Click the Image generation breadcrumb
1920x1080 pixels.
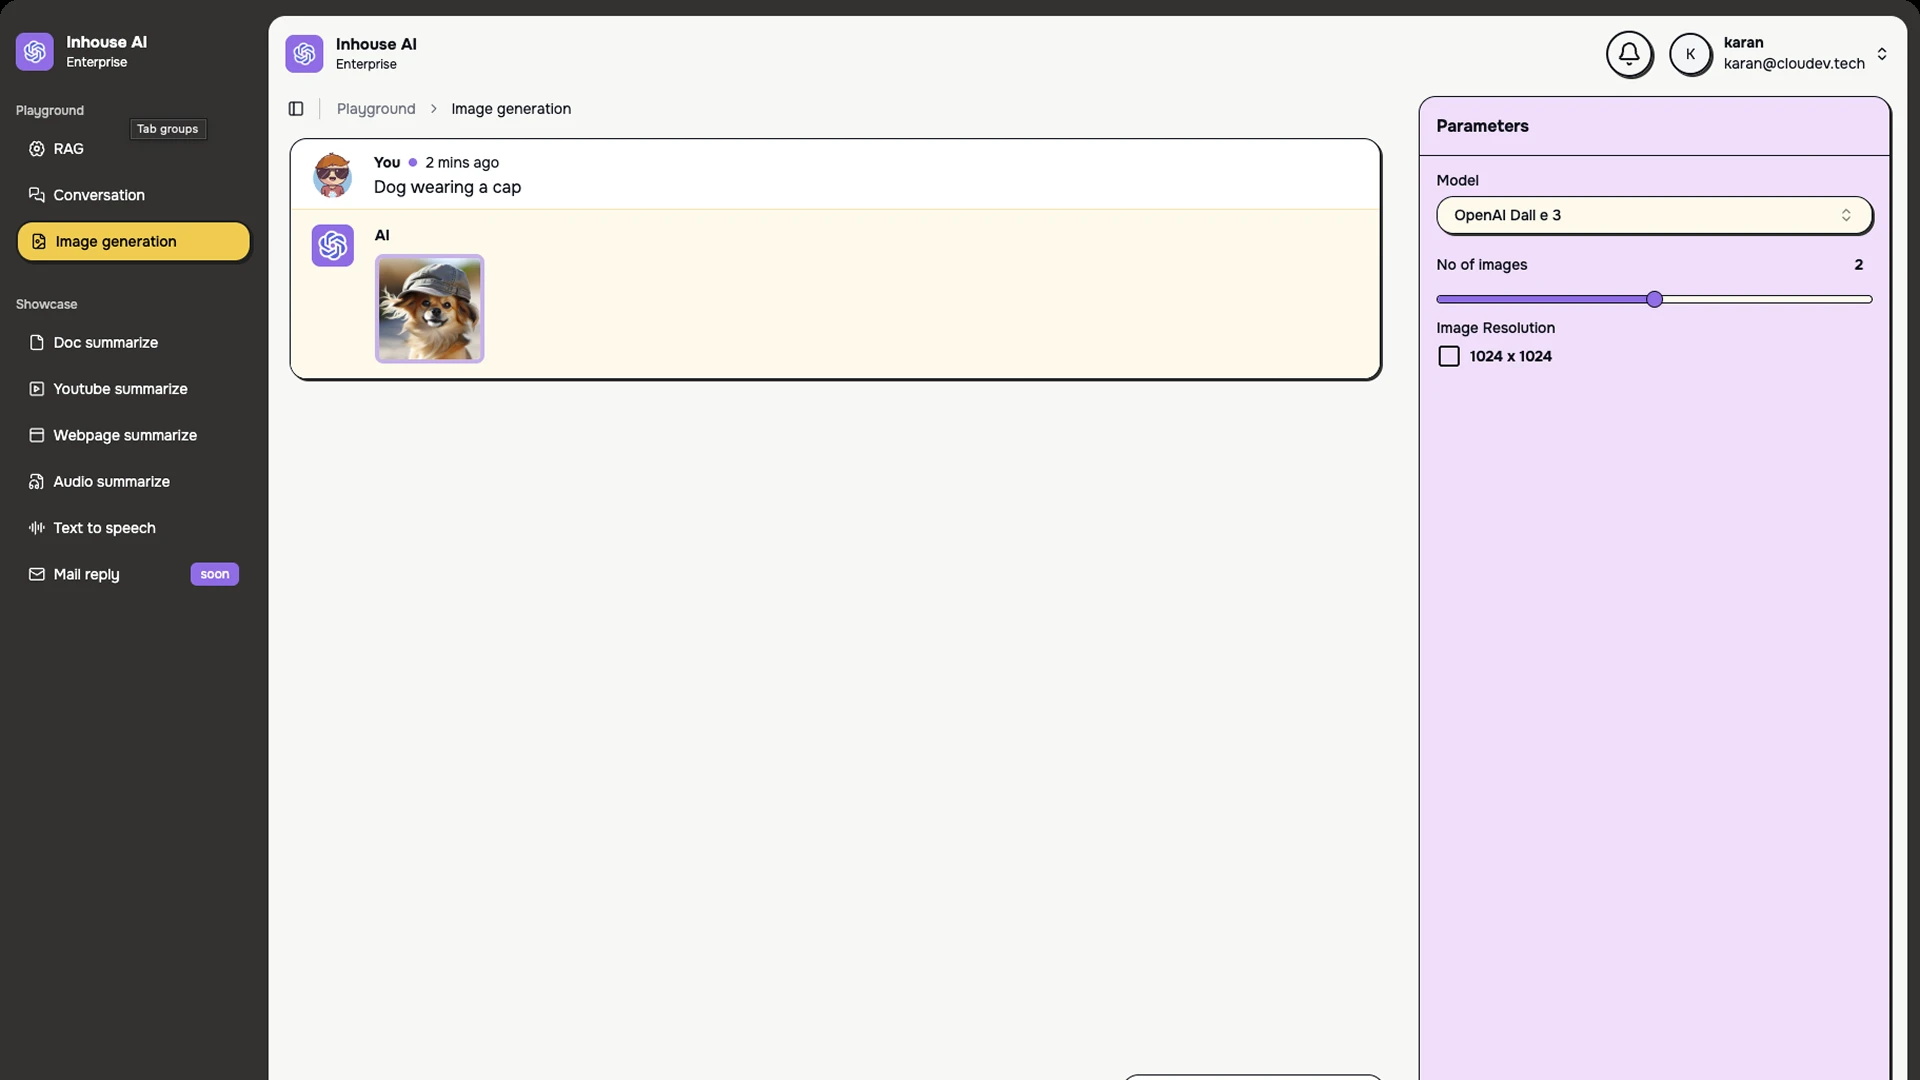511,109
